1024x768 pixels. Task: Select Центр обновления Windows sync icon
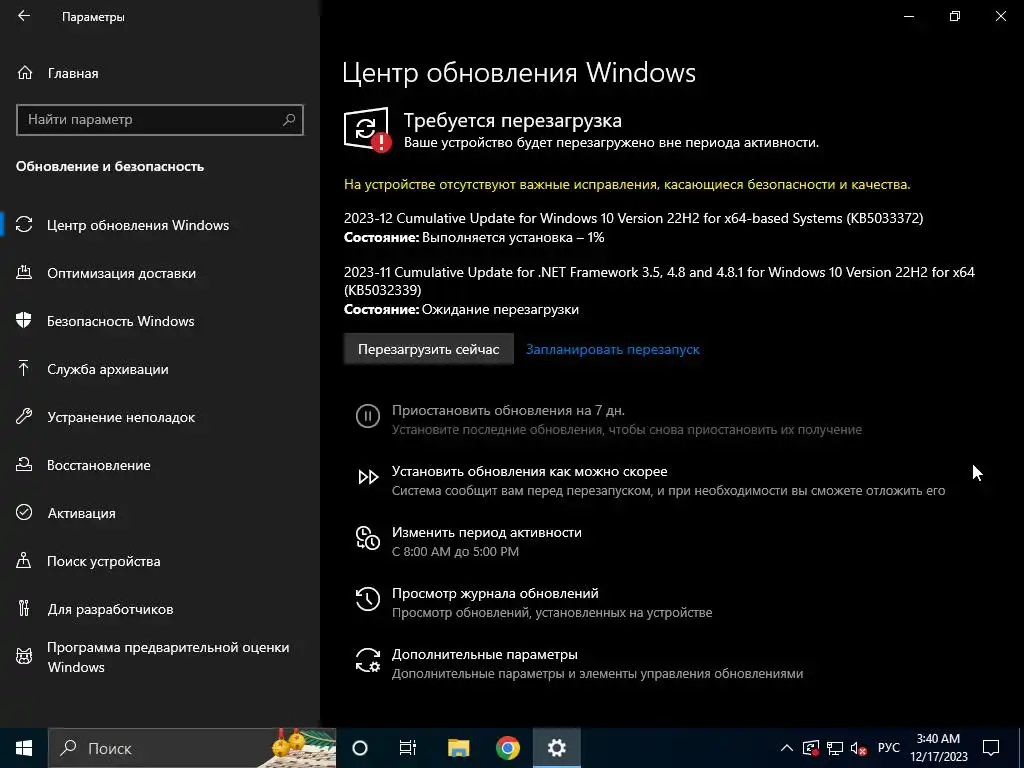[24, 225]
